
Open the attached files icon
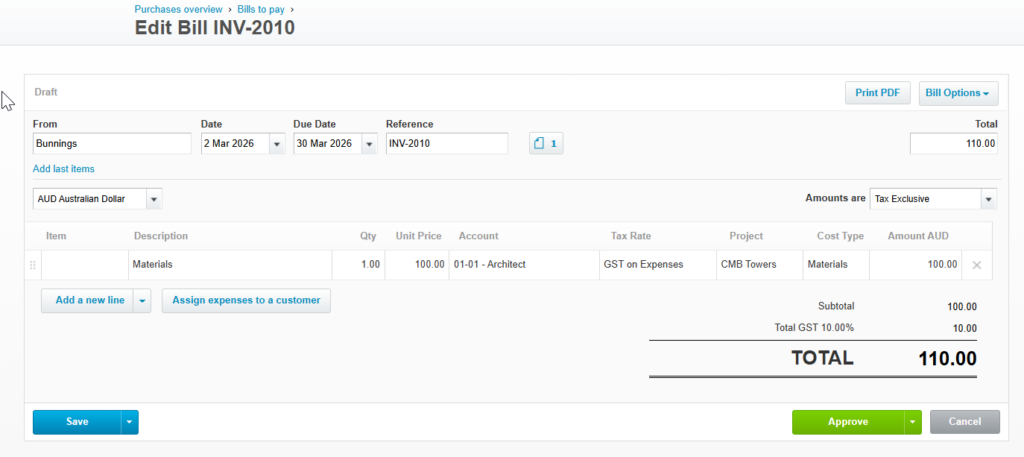tap(546, 144)
